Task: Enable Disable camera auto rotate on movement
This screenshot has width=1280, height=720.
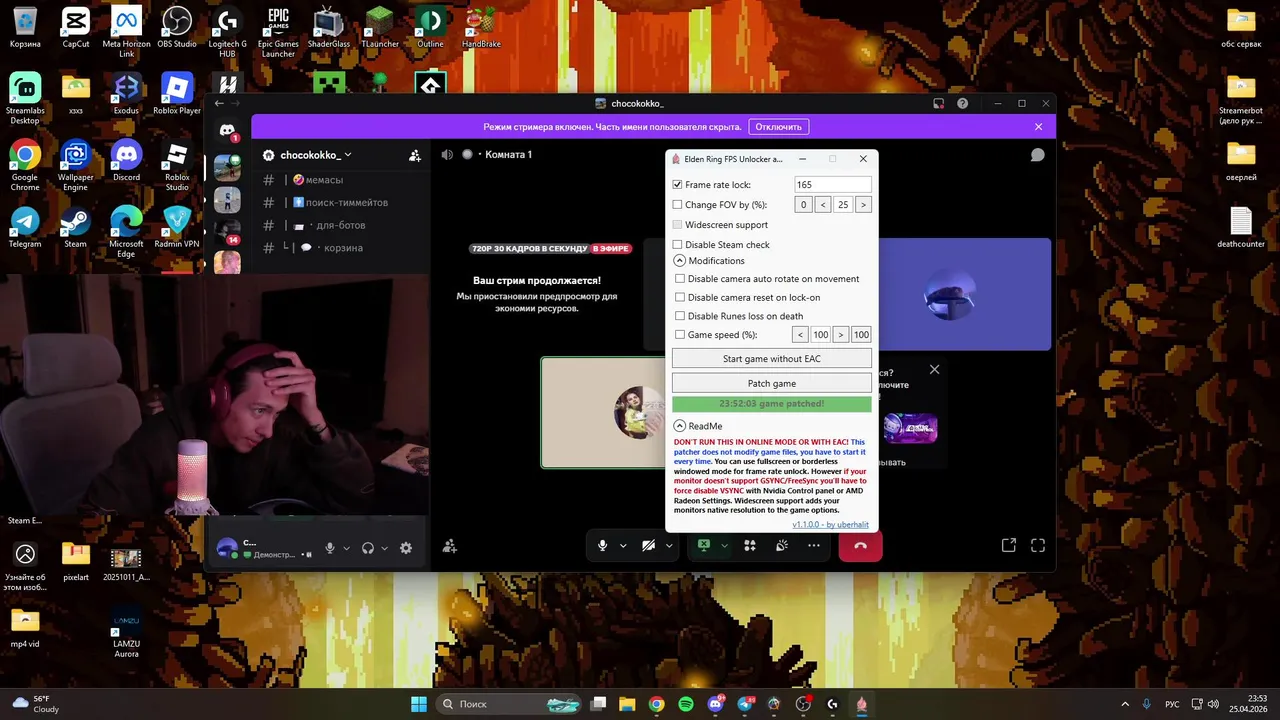Action: [x=680, y=279]
